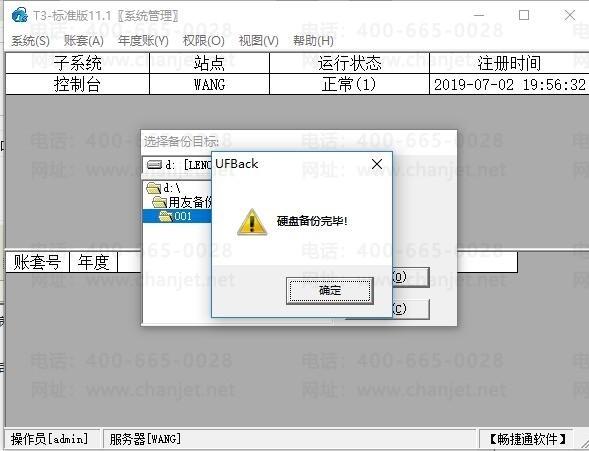Click the 年度 column header

[94, 262]
